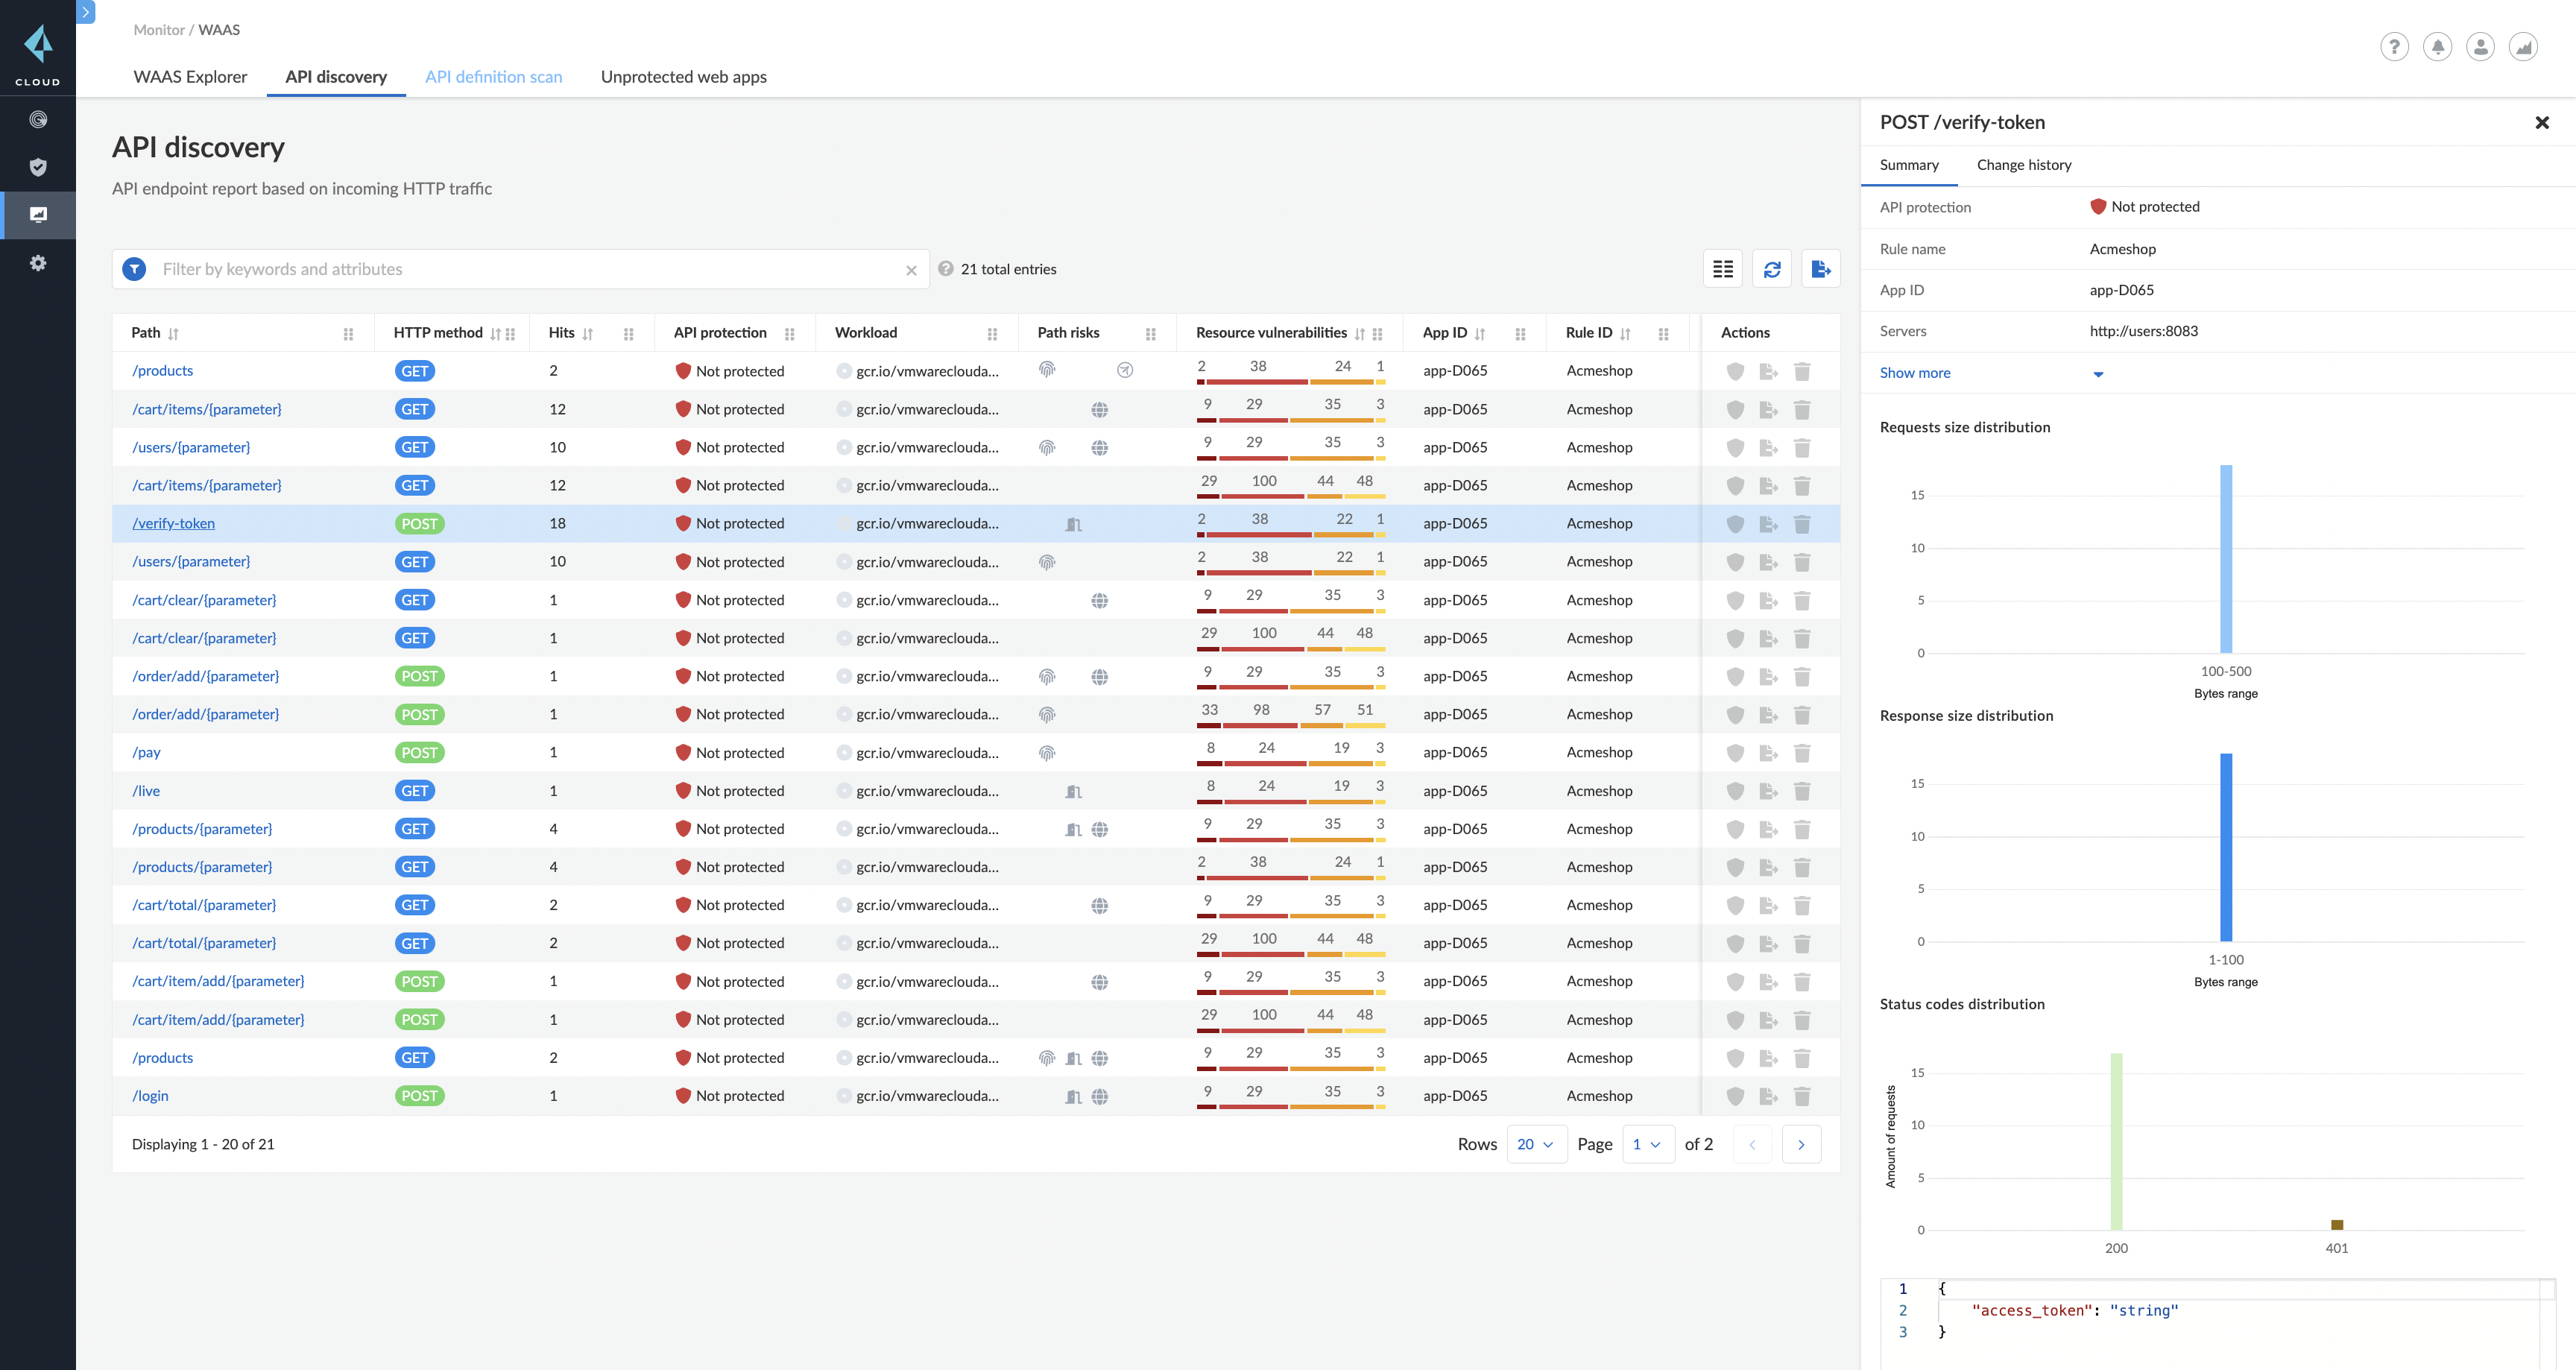The width and height of the screenshot is (2576, 1370).
Task: Sort table by App ID column
Action: [1479, 334]
